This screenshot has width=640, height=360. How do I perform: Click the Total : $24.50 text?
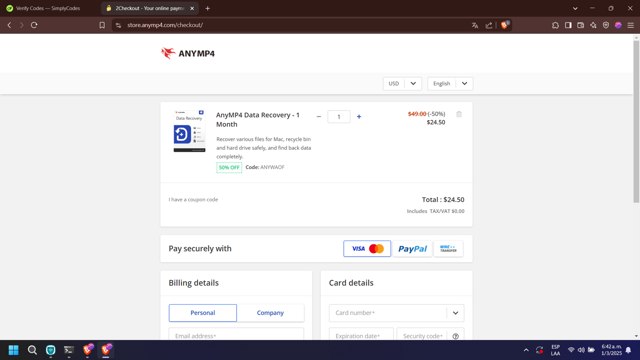(x=443, y=200)
